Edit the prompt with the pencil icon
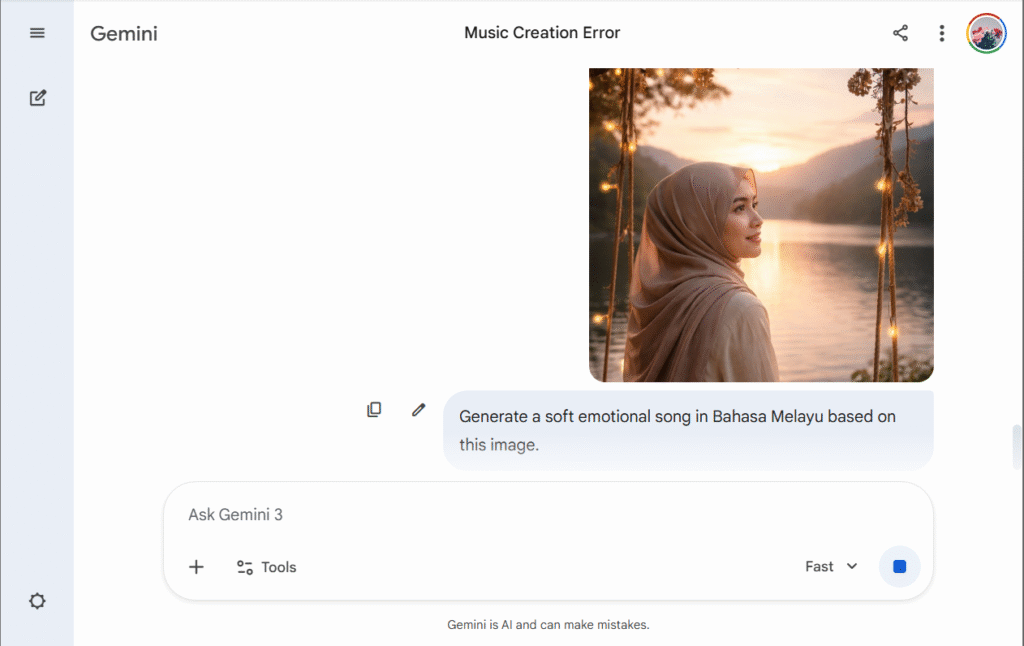 click(x=419, y=409)
